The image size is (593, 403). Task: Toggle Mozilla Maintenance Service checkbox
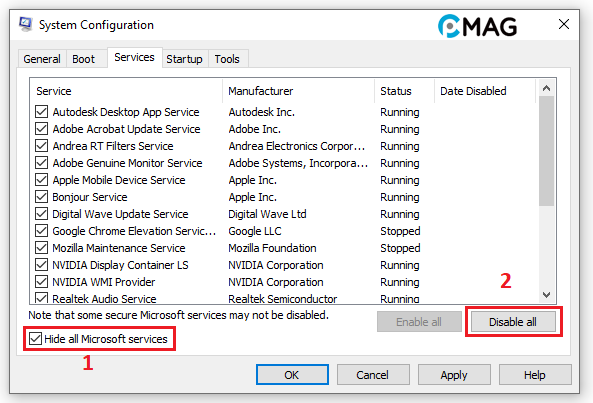41,248
